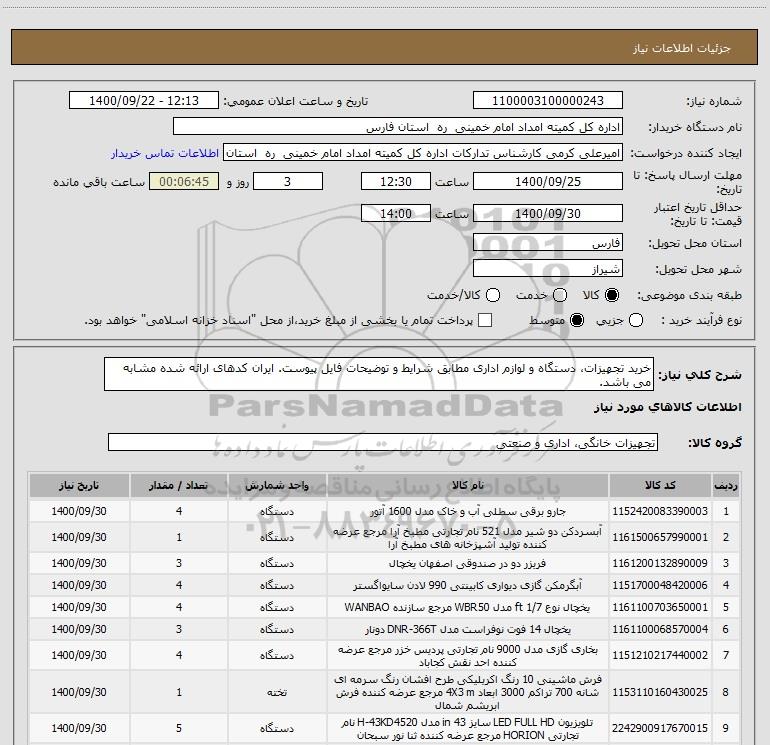Viewport: 770px width, 745px height.
Task: Select product code 1153110160430025
Action: tap(660, 692)
